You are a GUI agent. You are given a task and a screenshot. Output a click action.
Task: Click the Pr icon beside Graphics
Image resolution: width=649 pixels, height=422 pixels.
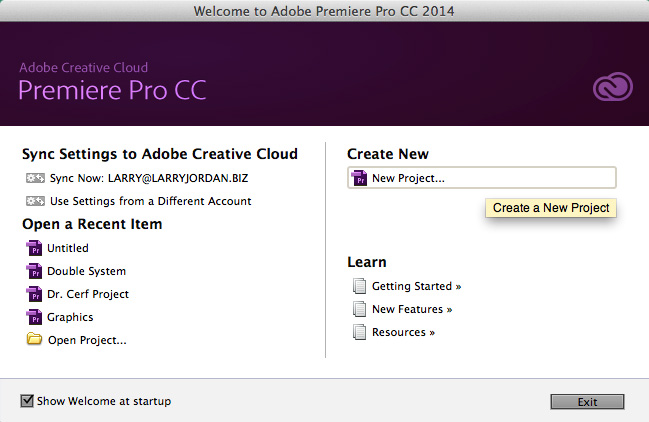(34, 317)
